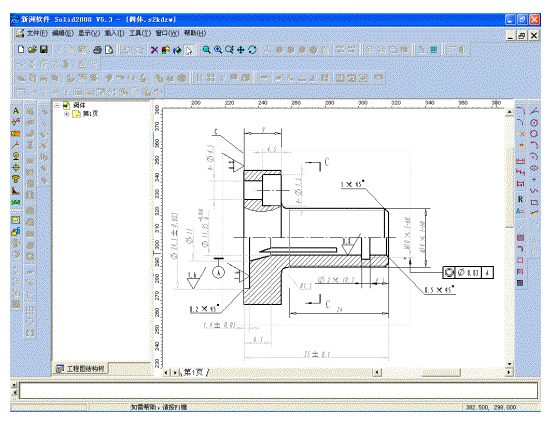The height and width of the screenshot is (429, 555).
Task: Restore the inner document window
Action: 521,35
